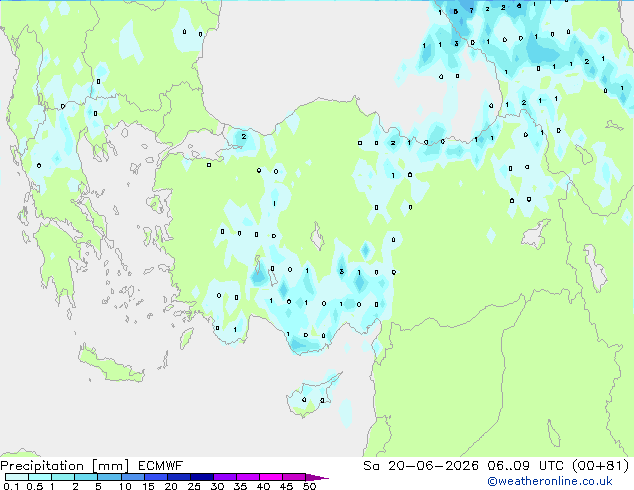Viewport: 634px width, 490px height.
Task: Click the legend value '20'
Action: pyautogui.click(x=171, y=486)
